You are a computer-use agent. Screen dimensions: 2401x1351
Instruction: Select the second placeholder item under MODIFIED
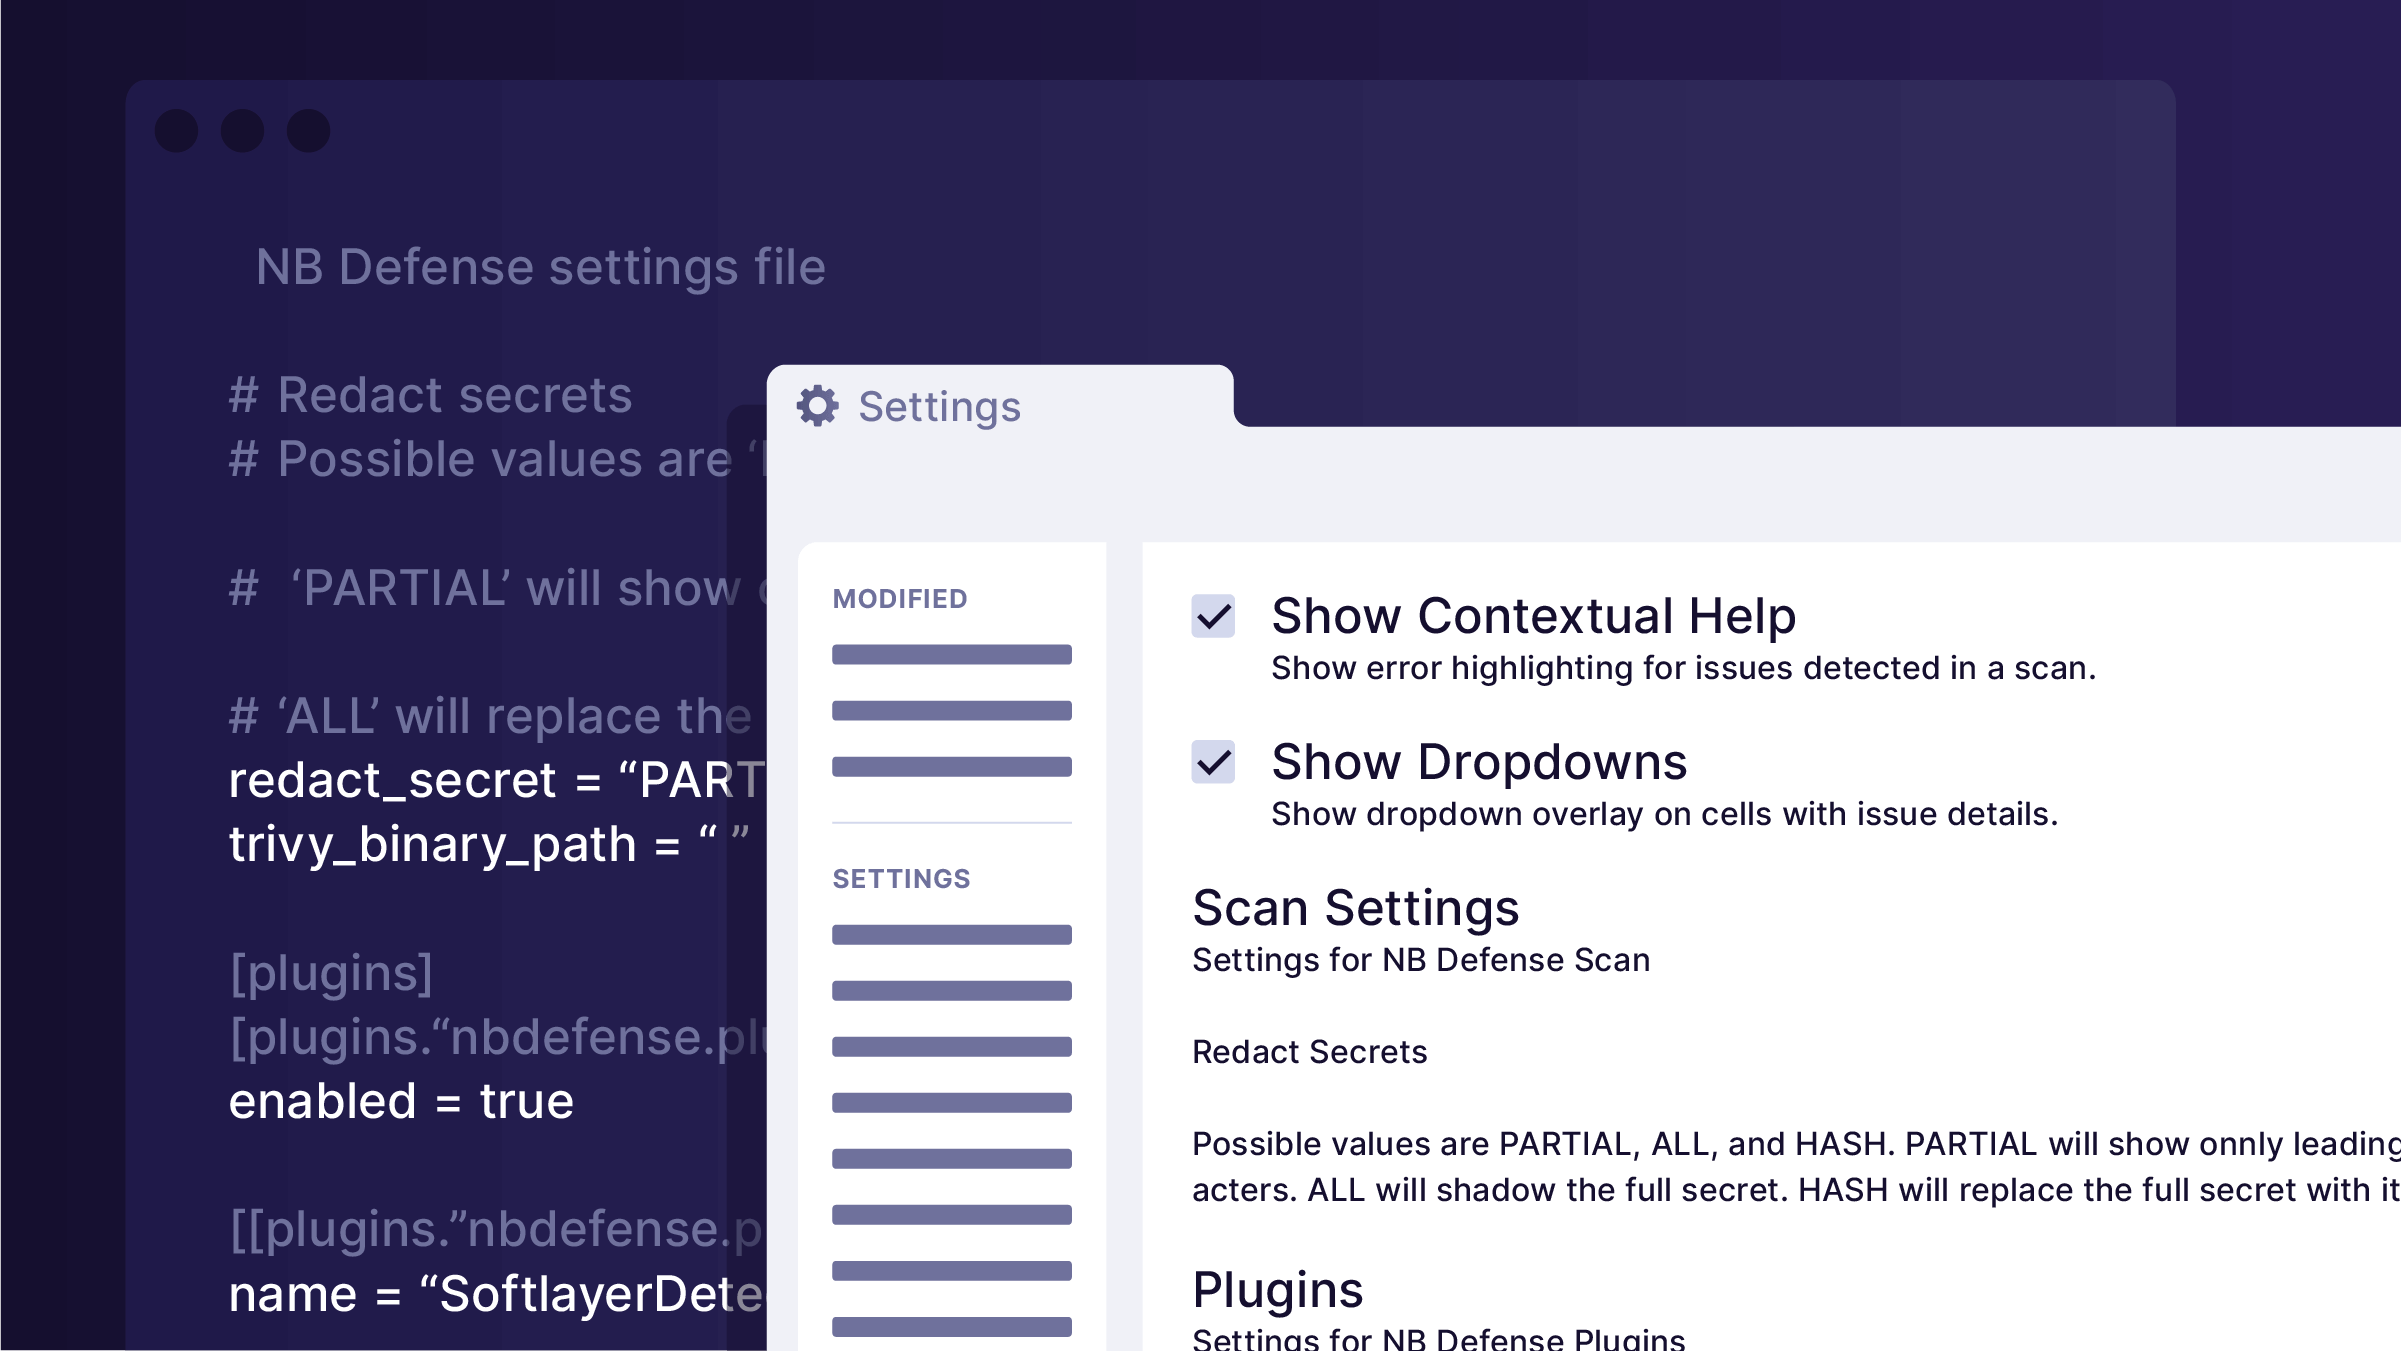coord(950,709)
